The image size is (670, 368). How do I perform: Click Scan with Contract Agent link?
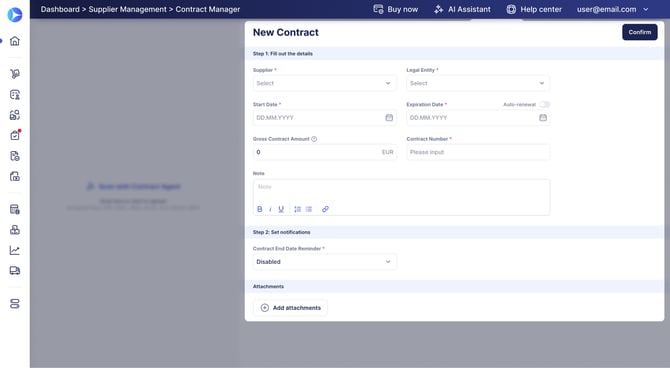(134, 186)
